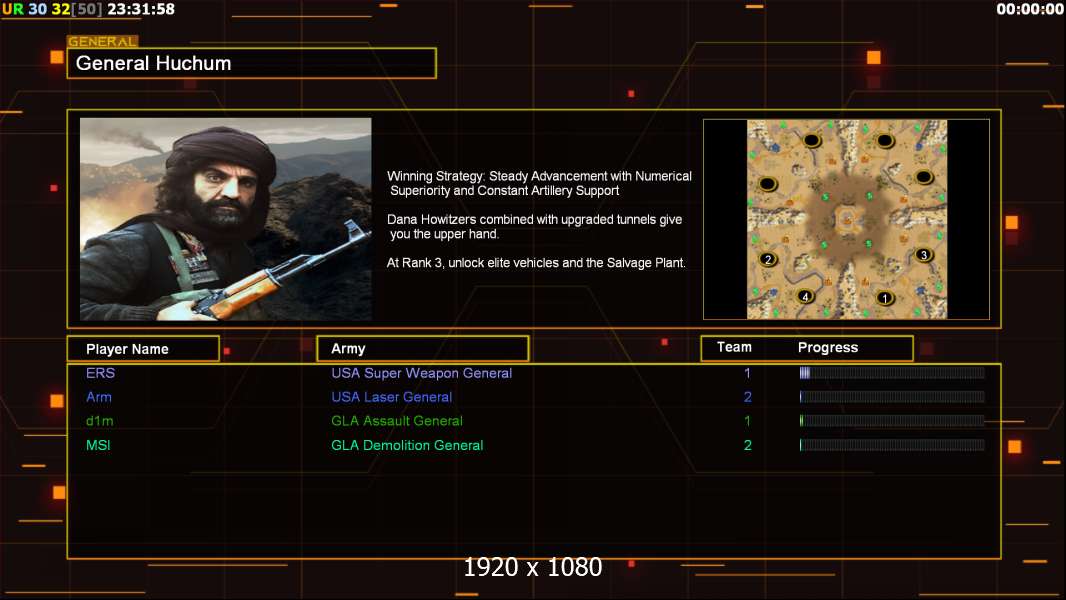Select player d1m in the list

click(x=100, y=421)
